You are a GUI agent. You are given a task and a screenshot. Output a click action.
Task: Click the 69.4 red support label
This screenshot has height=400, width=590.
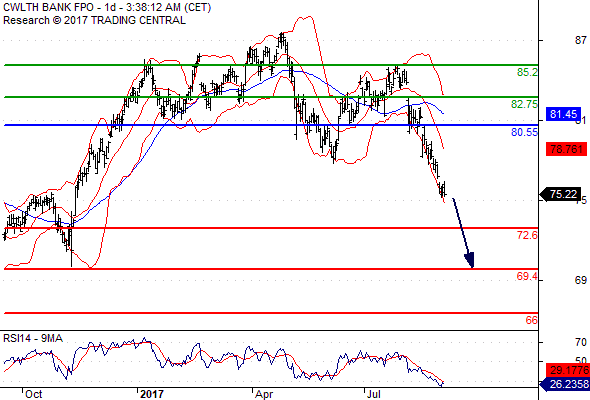(x=527, y=276)
